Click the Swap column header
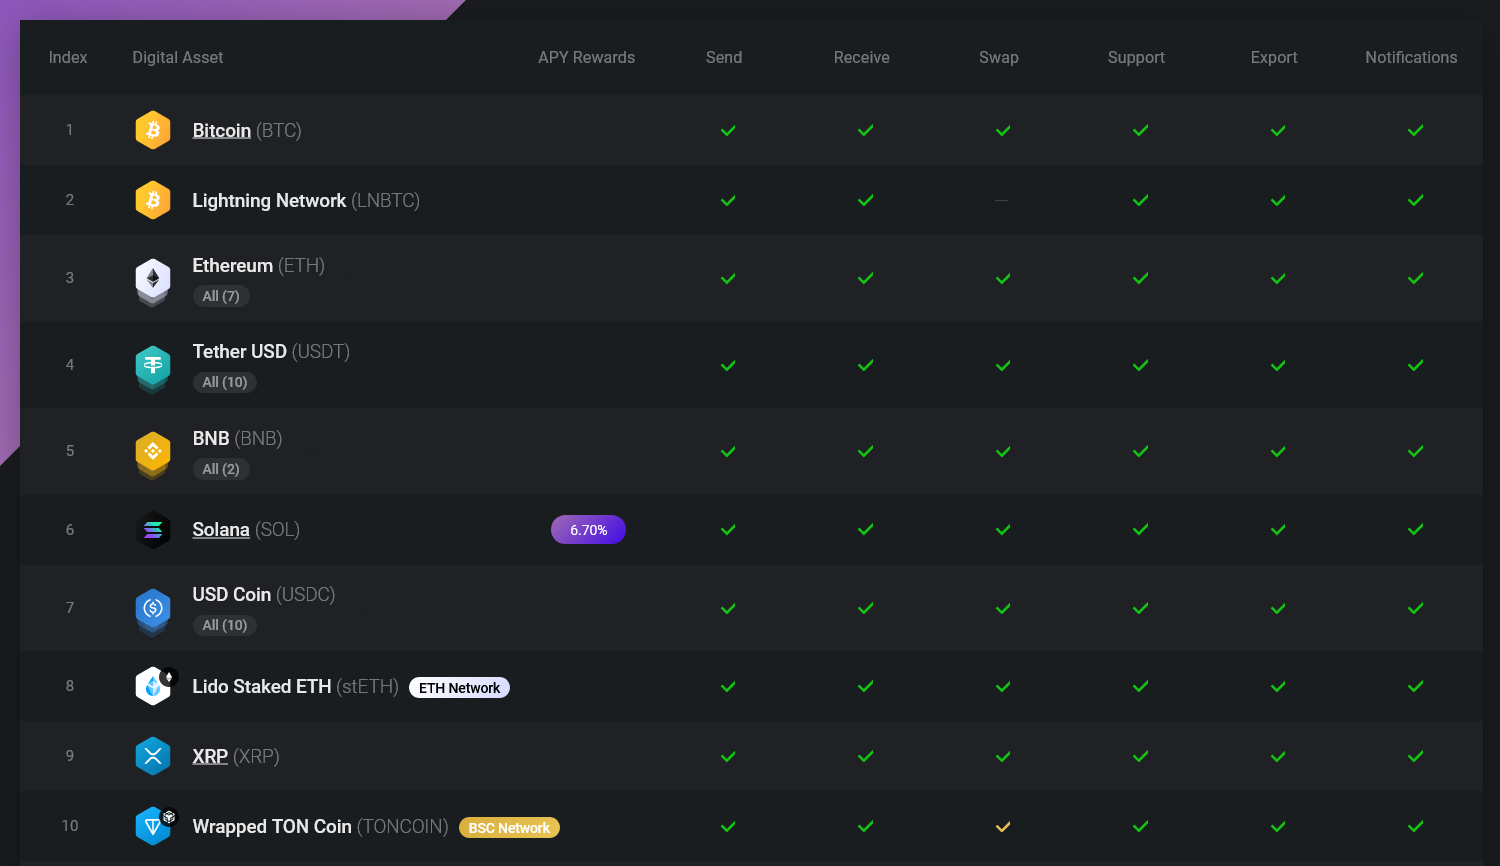This screenshot has width=1500, height=866. [x=999, y=58]
